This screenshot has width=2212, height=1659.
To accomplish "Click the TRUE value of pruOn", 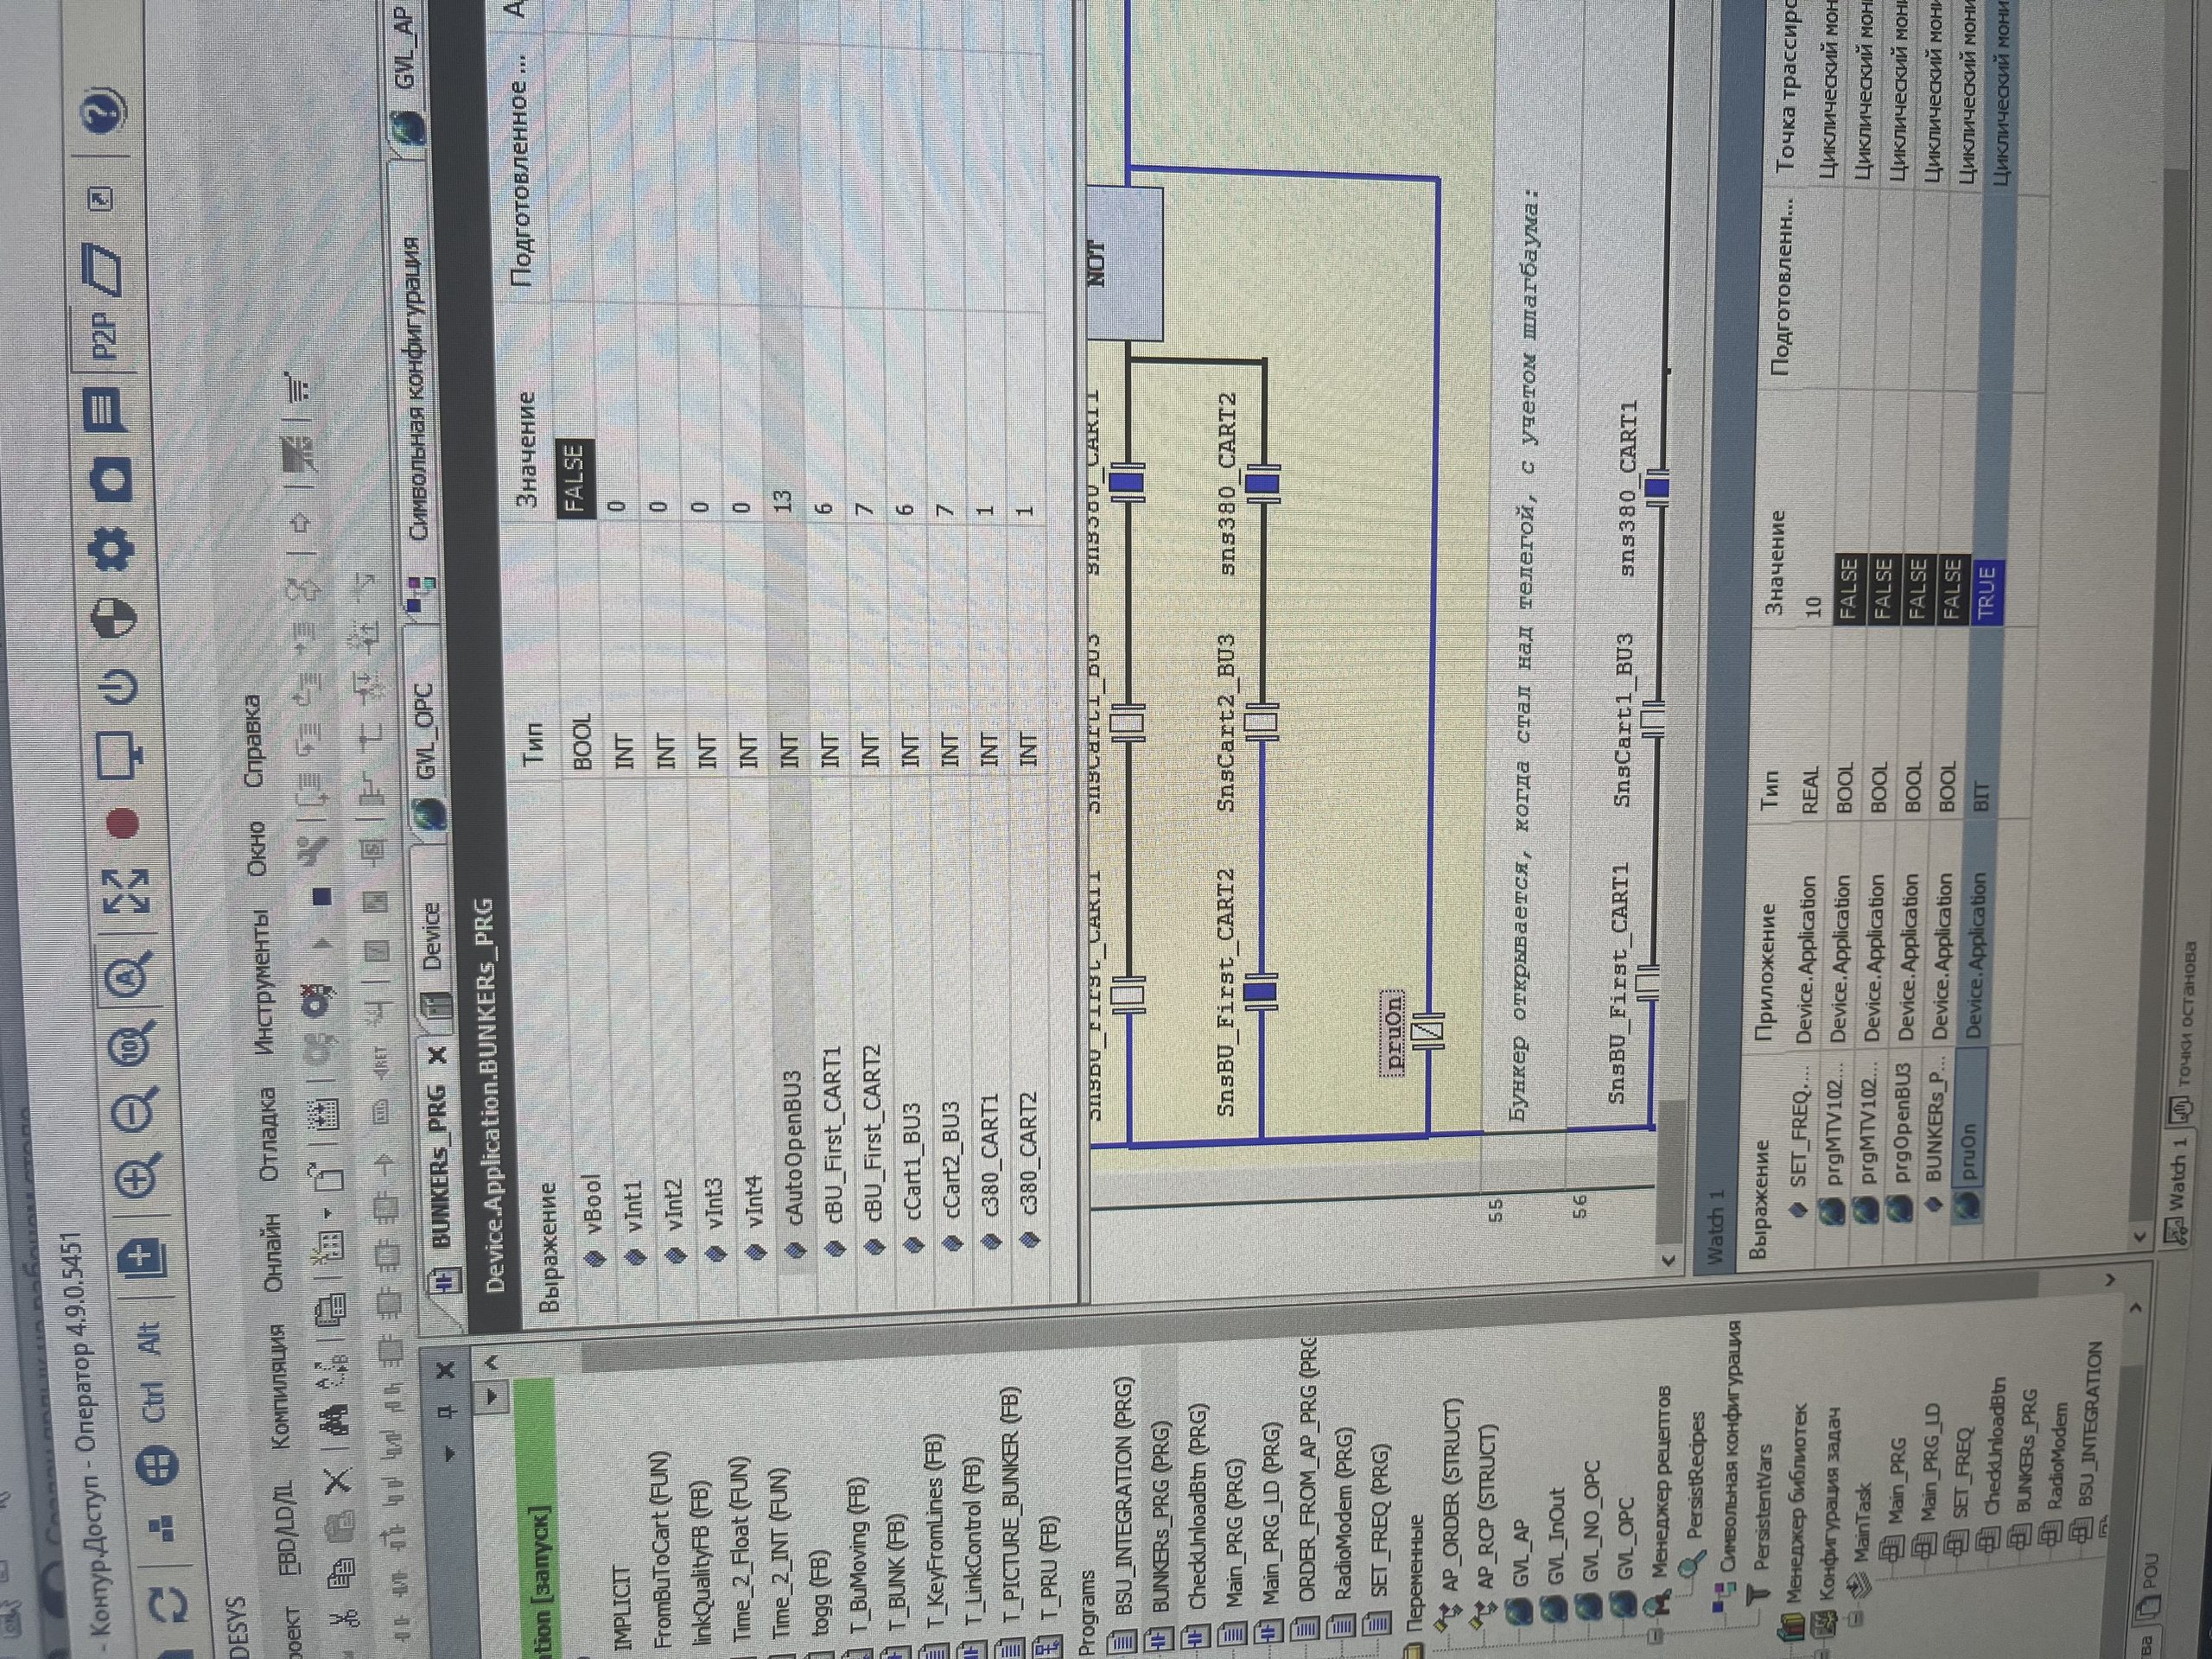I will pyautogui.click(x=1986, y=591).
